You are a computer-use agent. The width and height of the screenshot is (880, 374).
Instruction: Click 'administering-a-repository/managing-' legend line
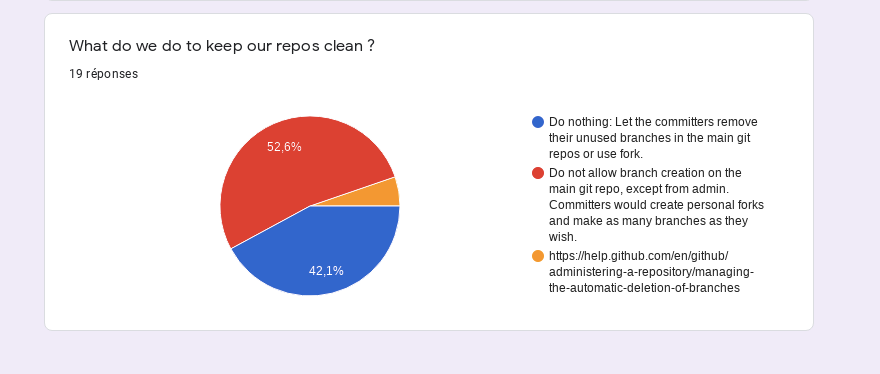[652, 272]
